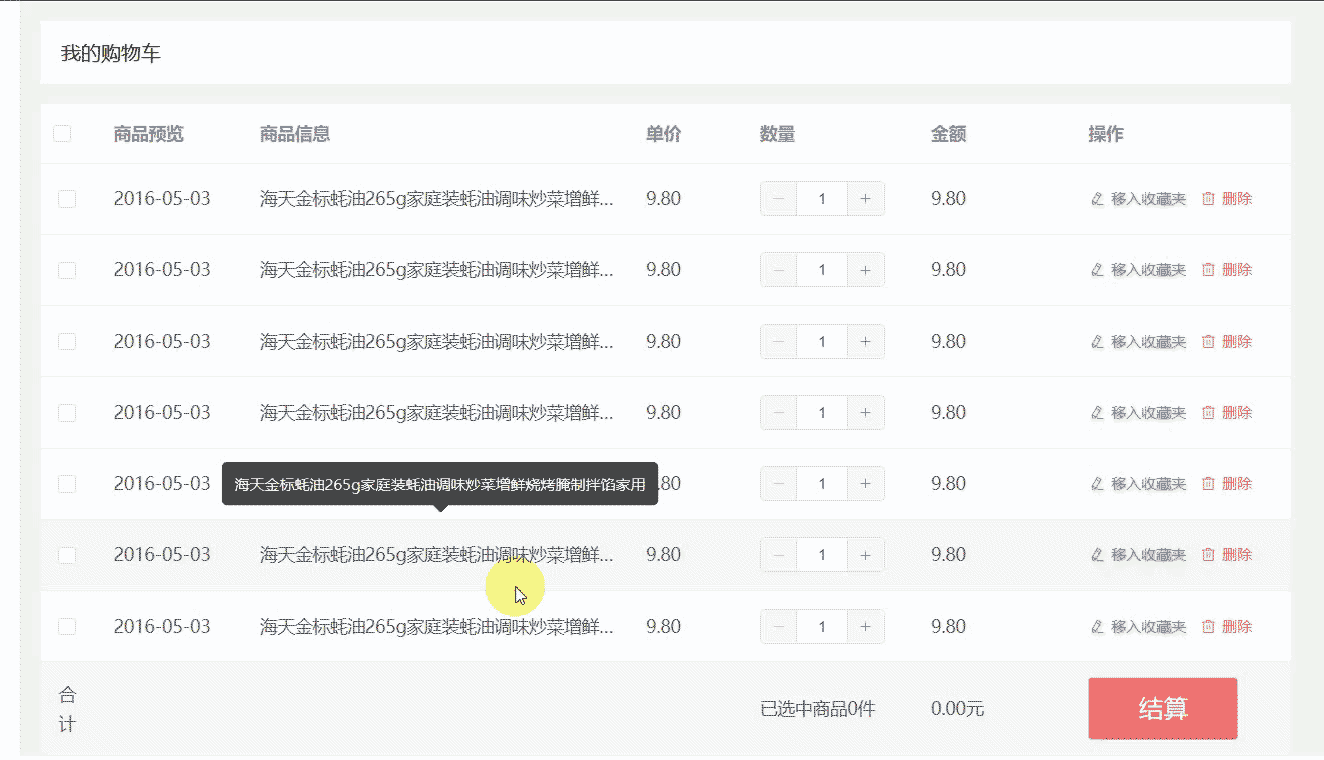
Task: Increase quantity with plus in highlighted sixth row
Action: [866, 555]
